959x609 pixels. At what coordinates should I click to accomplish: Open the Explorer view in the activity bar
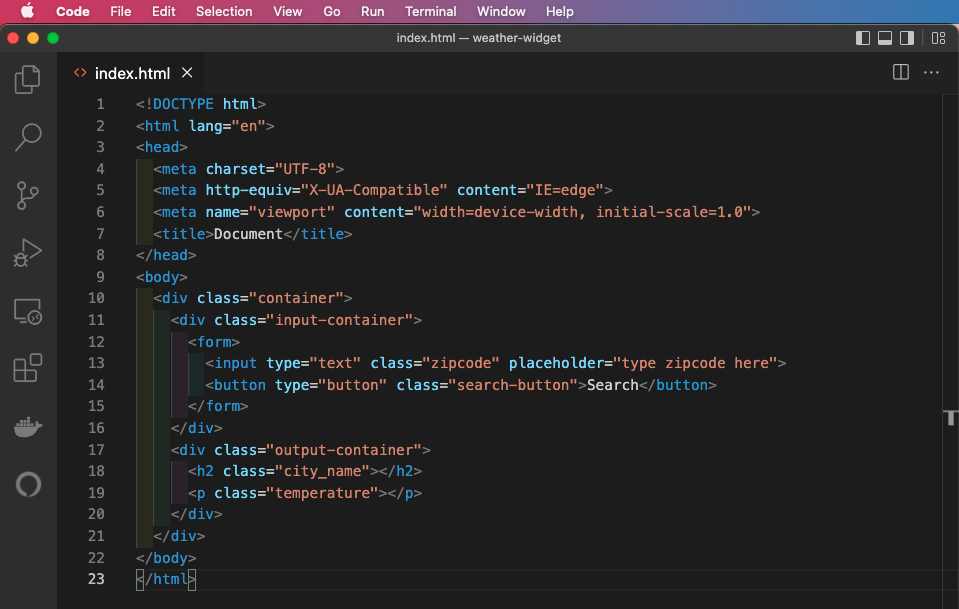27,79
